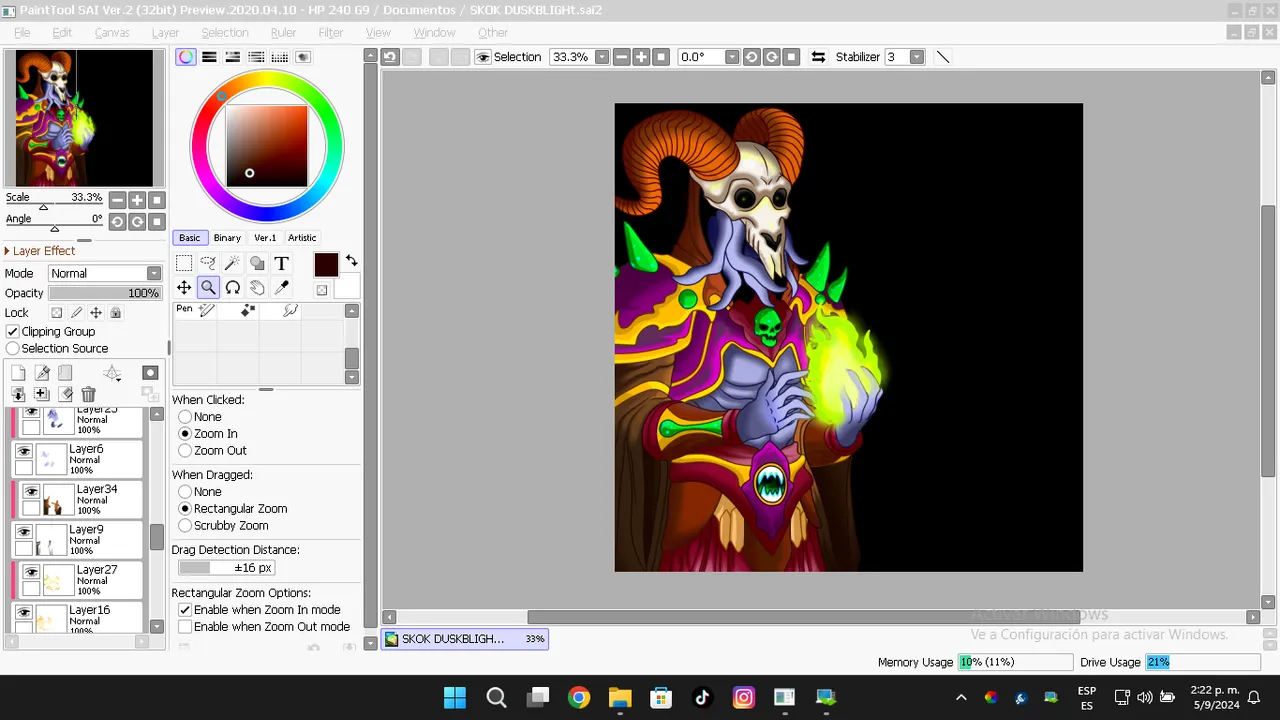Select the Zoom magnifier tool
This screenshot has width=1280, height=720.
(208, 288)
